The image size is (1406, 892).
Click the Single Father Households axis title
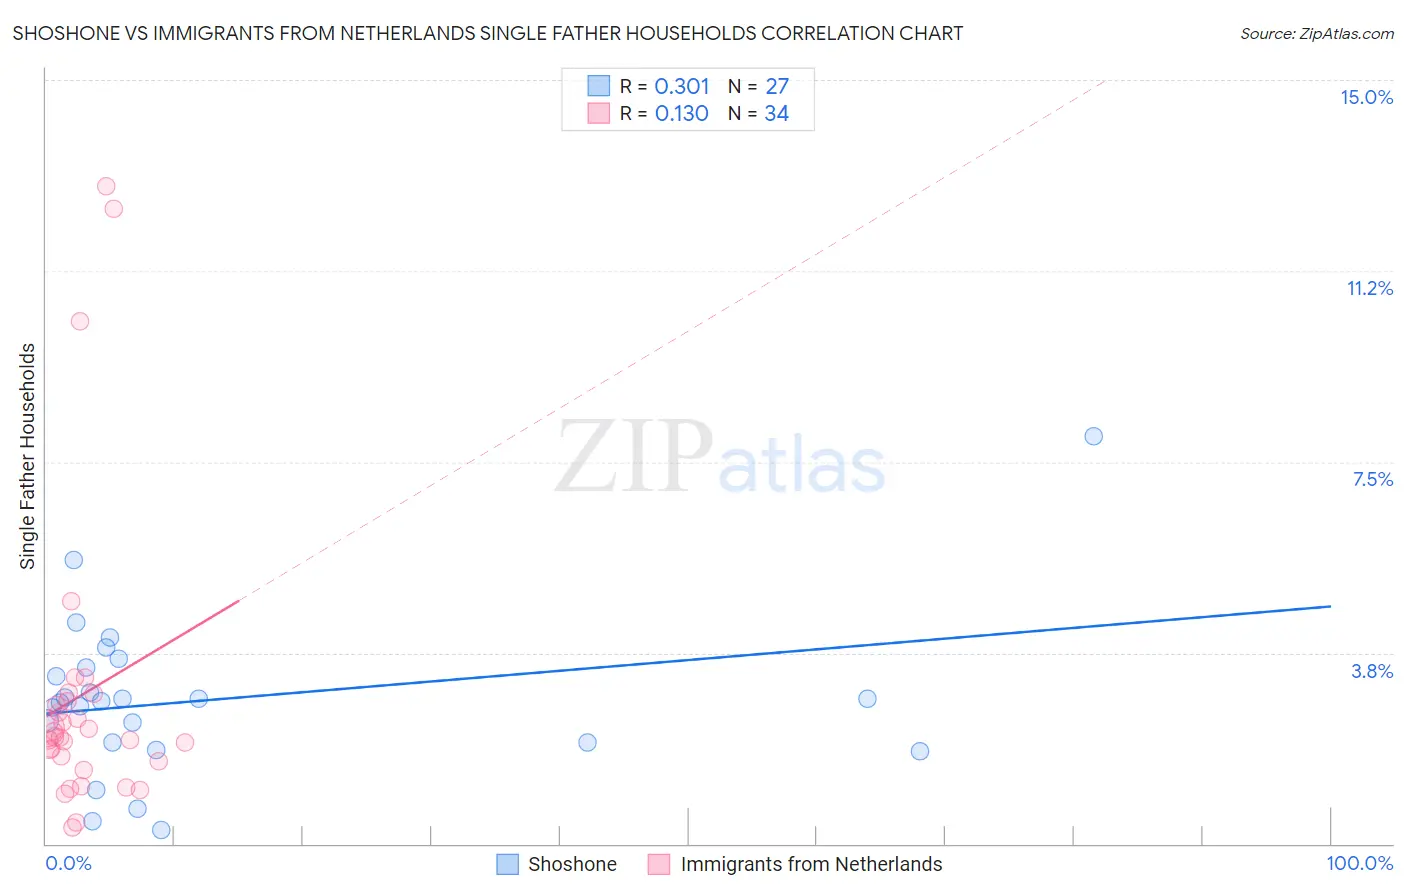click(27, 456)
